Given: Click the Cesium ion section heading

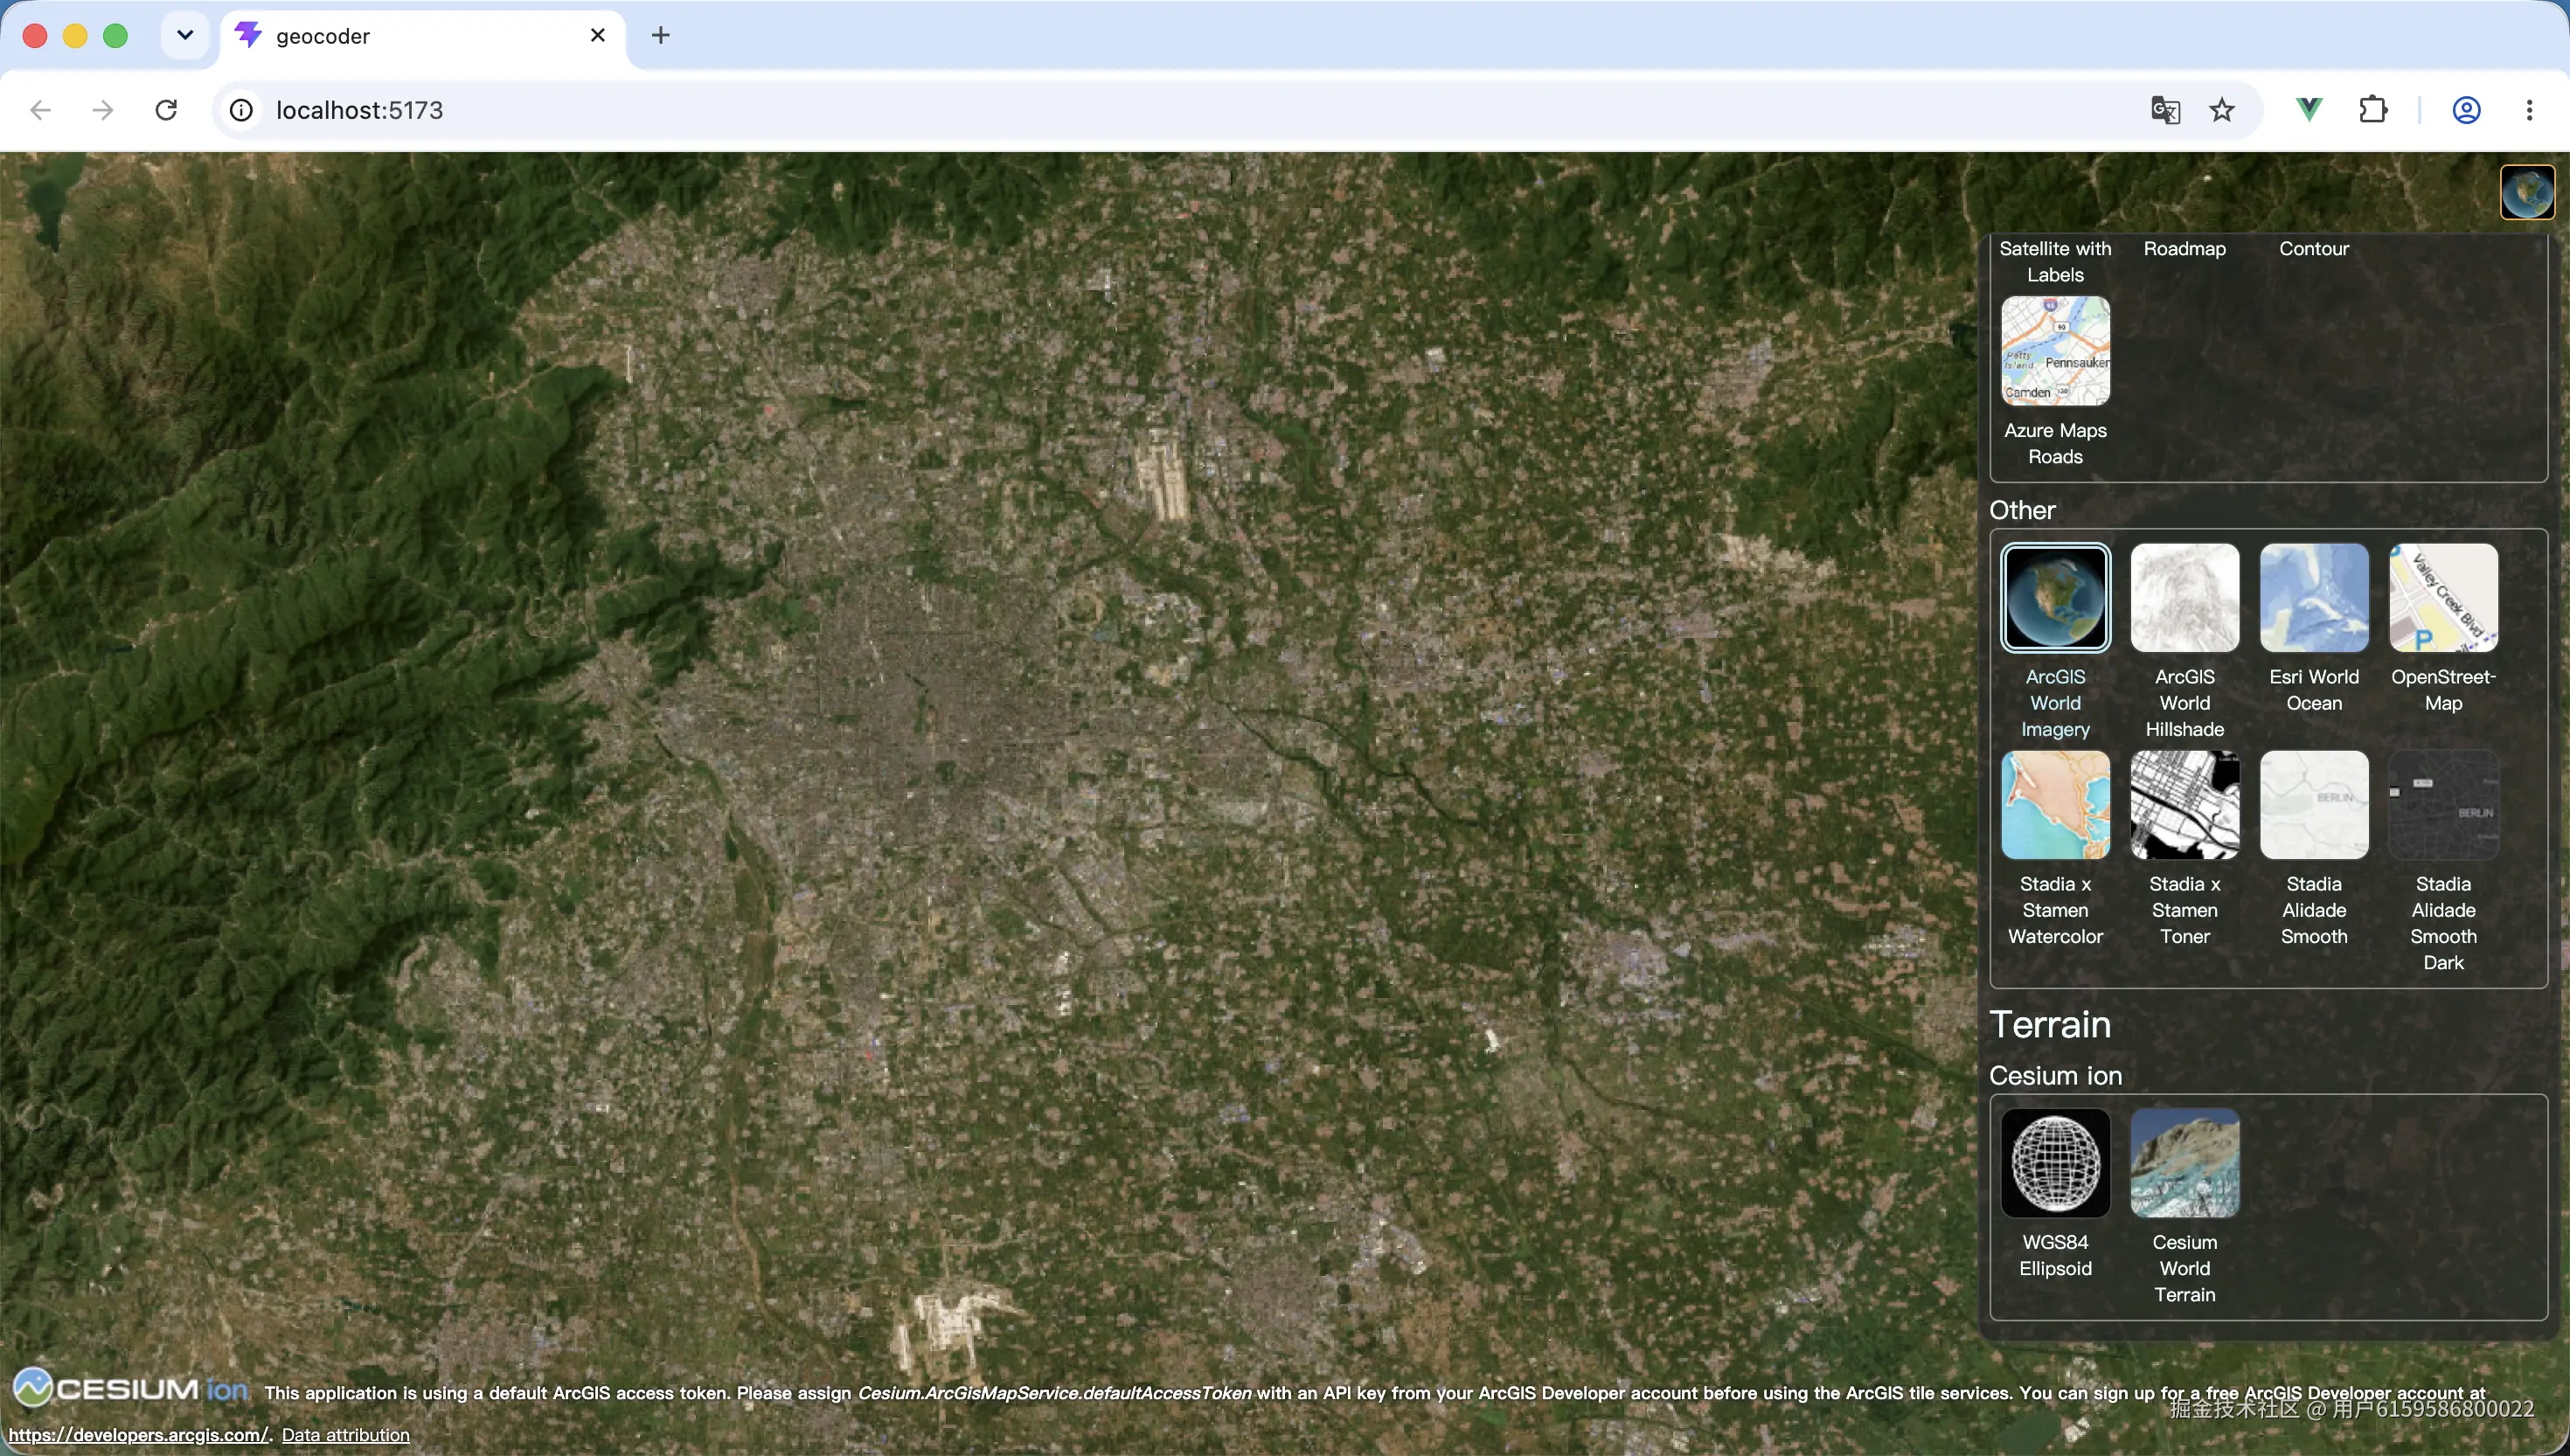Looking at the screenshot, I should coord(2055,1075).
